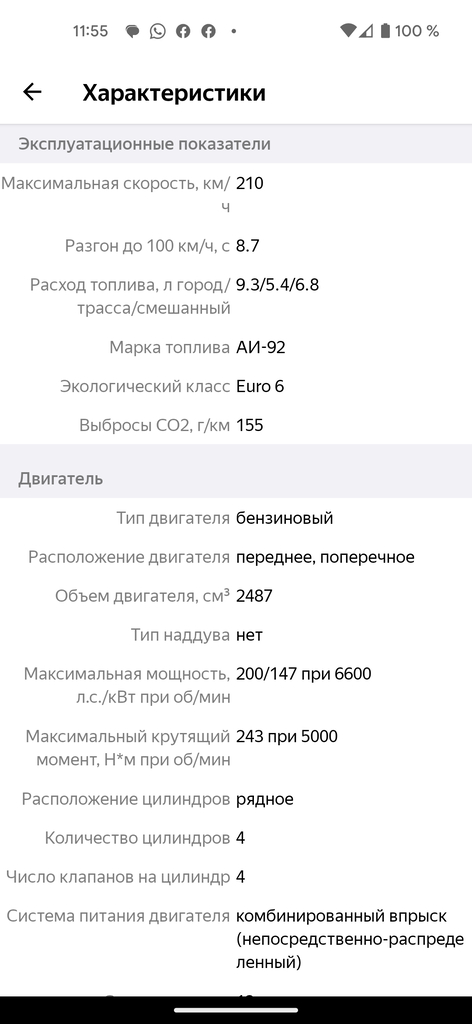This screenshot has width=472, height=1024.
Task: Tap the maximum speed value 210
Action: pos(249,184)
